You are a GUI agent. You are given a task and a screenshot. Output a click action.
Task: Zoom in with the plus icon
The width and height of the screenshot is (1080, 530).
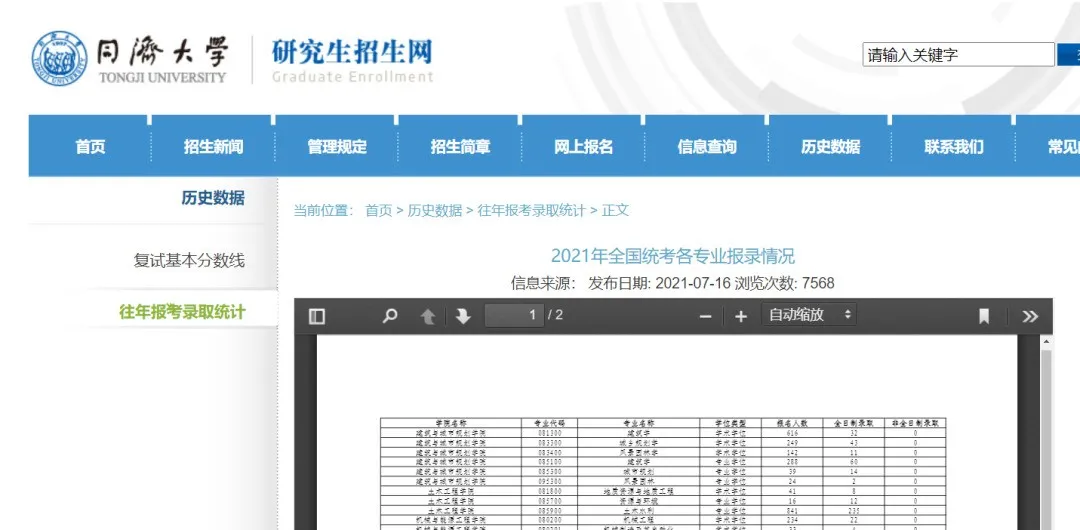click(740, 316)
